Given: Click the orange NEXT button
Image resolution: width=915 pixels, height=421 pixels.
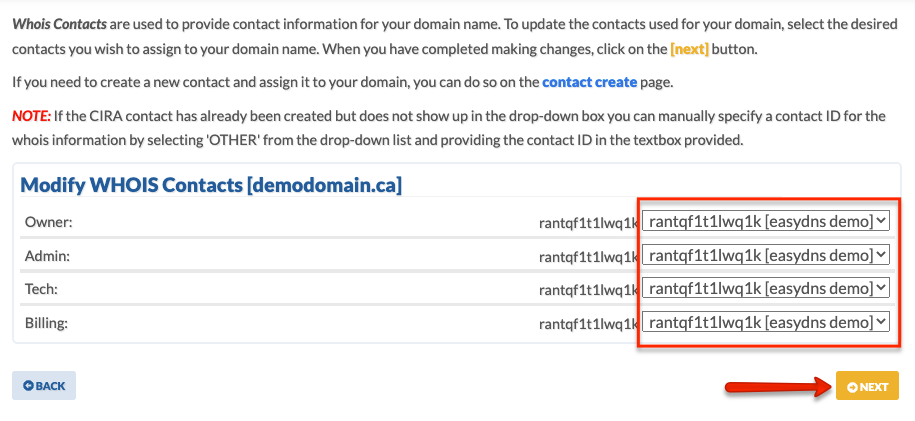Looking at the screenshot, I should click(x=867, y=386).
